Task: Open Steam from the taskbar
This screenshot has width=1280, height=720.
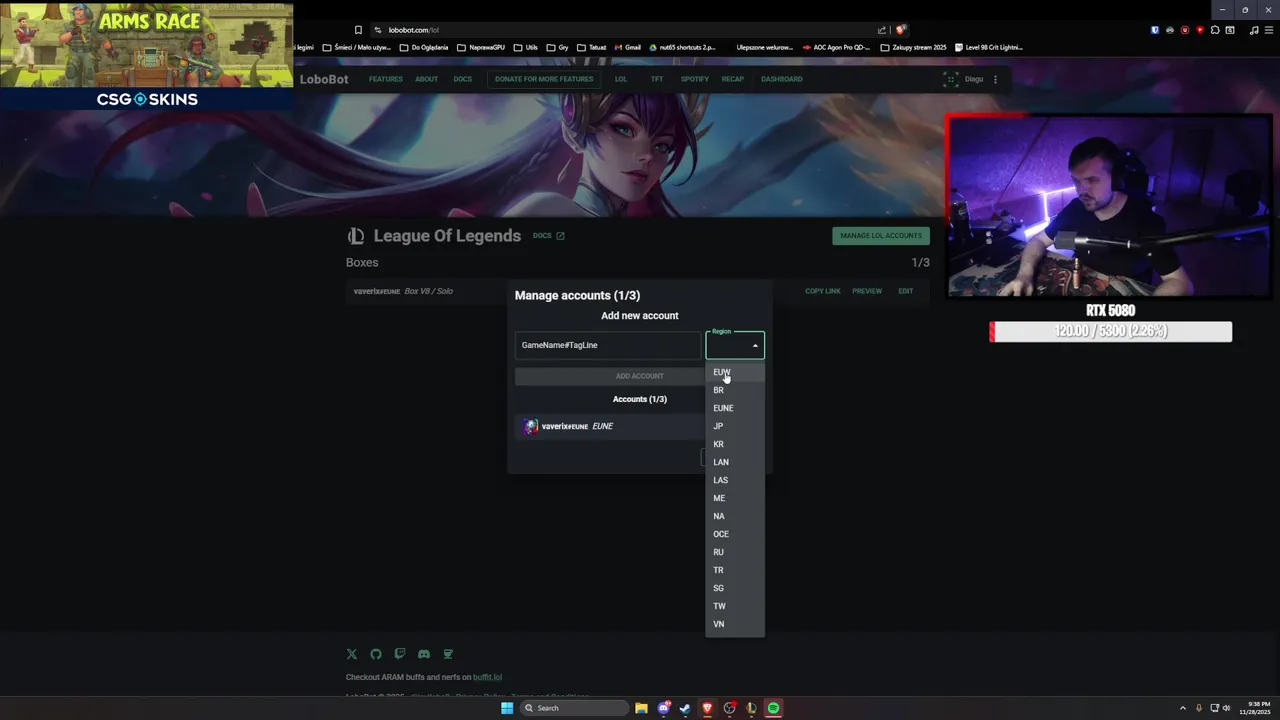Action: pyautogui.click(x=685, y=708)
